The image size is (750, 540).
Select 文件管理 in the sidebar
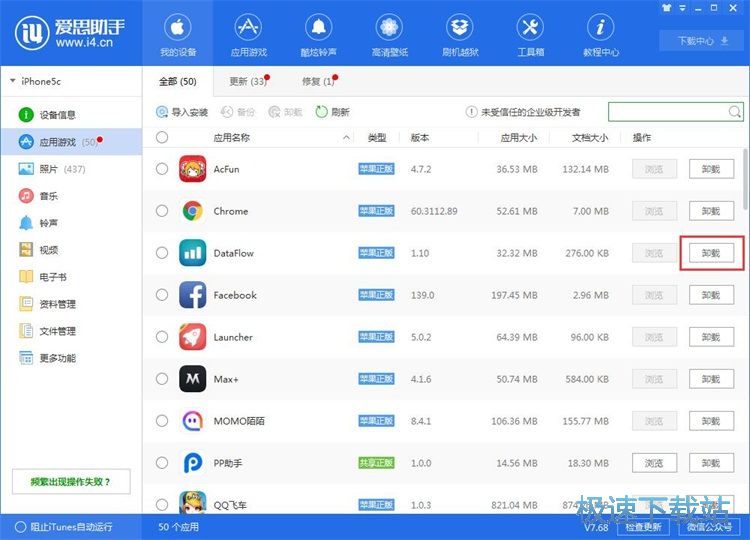pyautogui.click(x=72, y=331)
